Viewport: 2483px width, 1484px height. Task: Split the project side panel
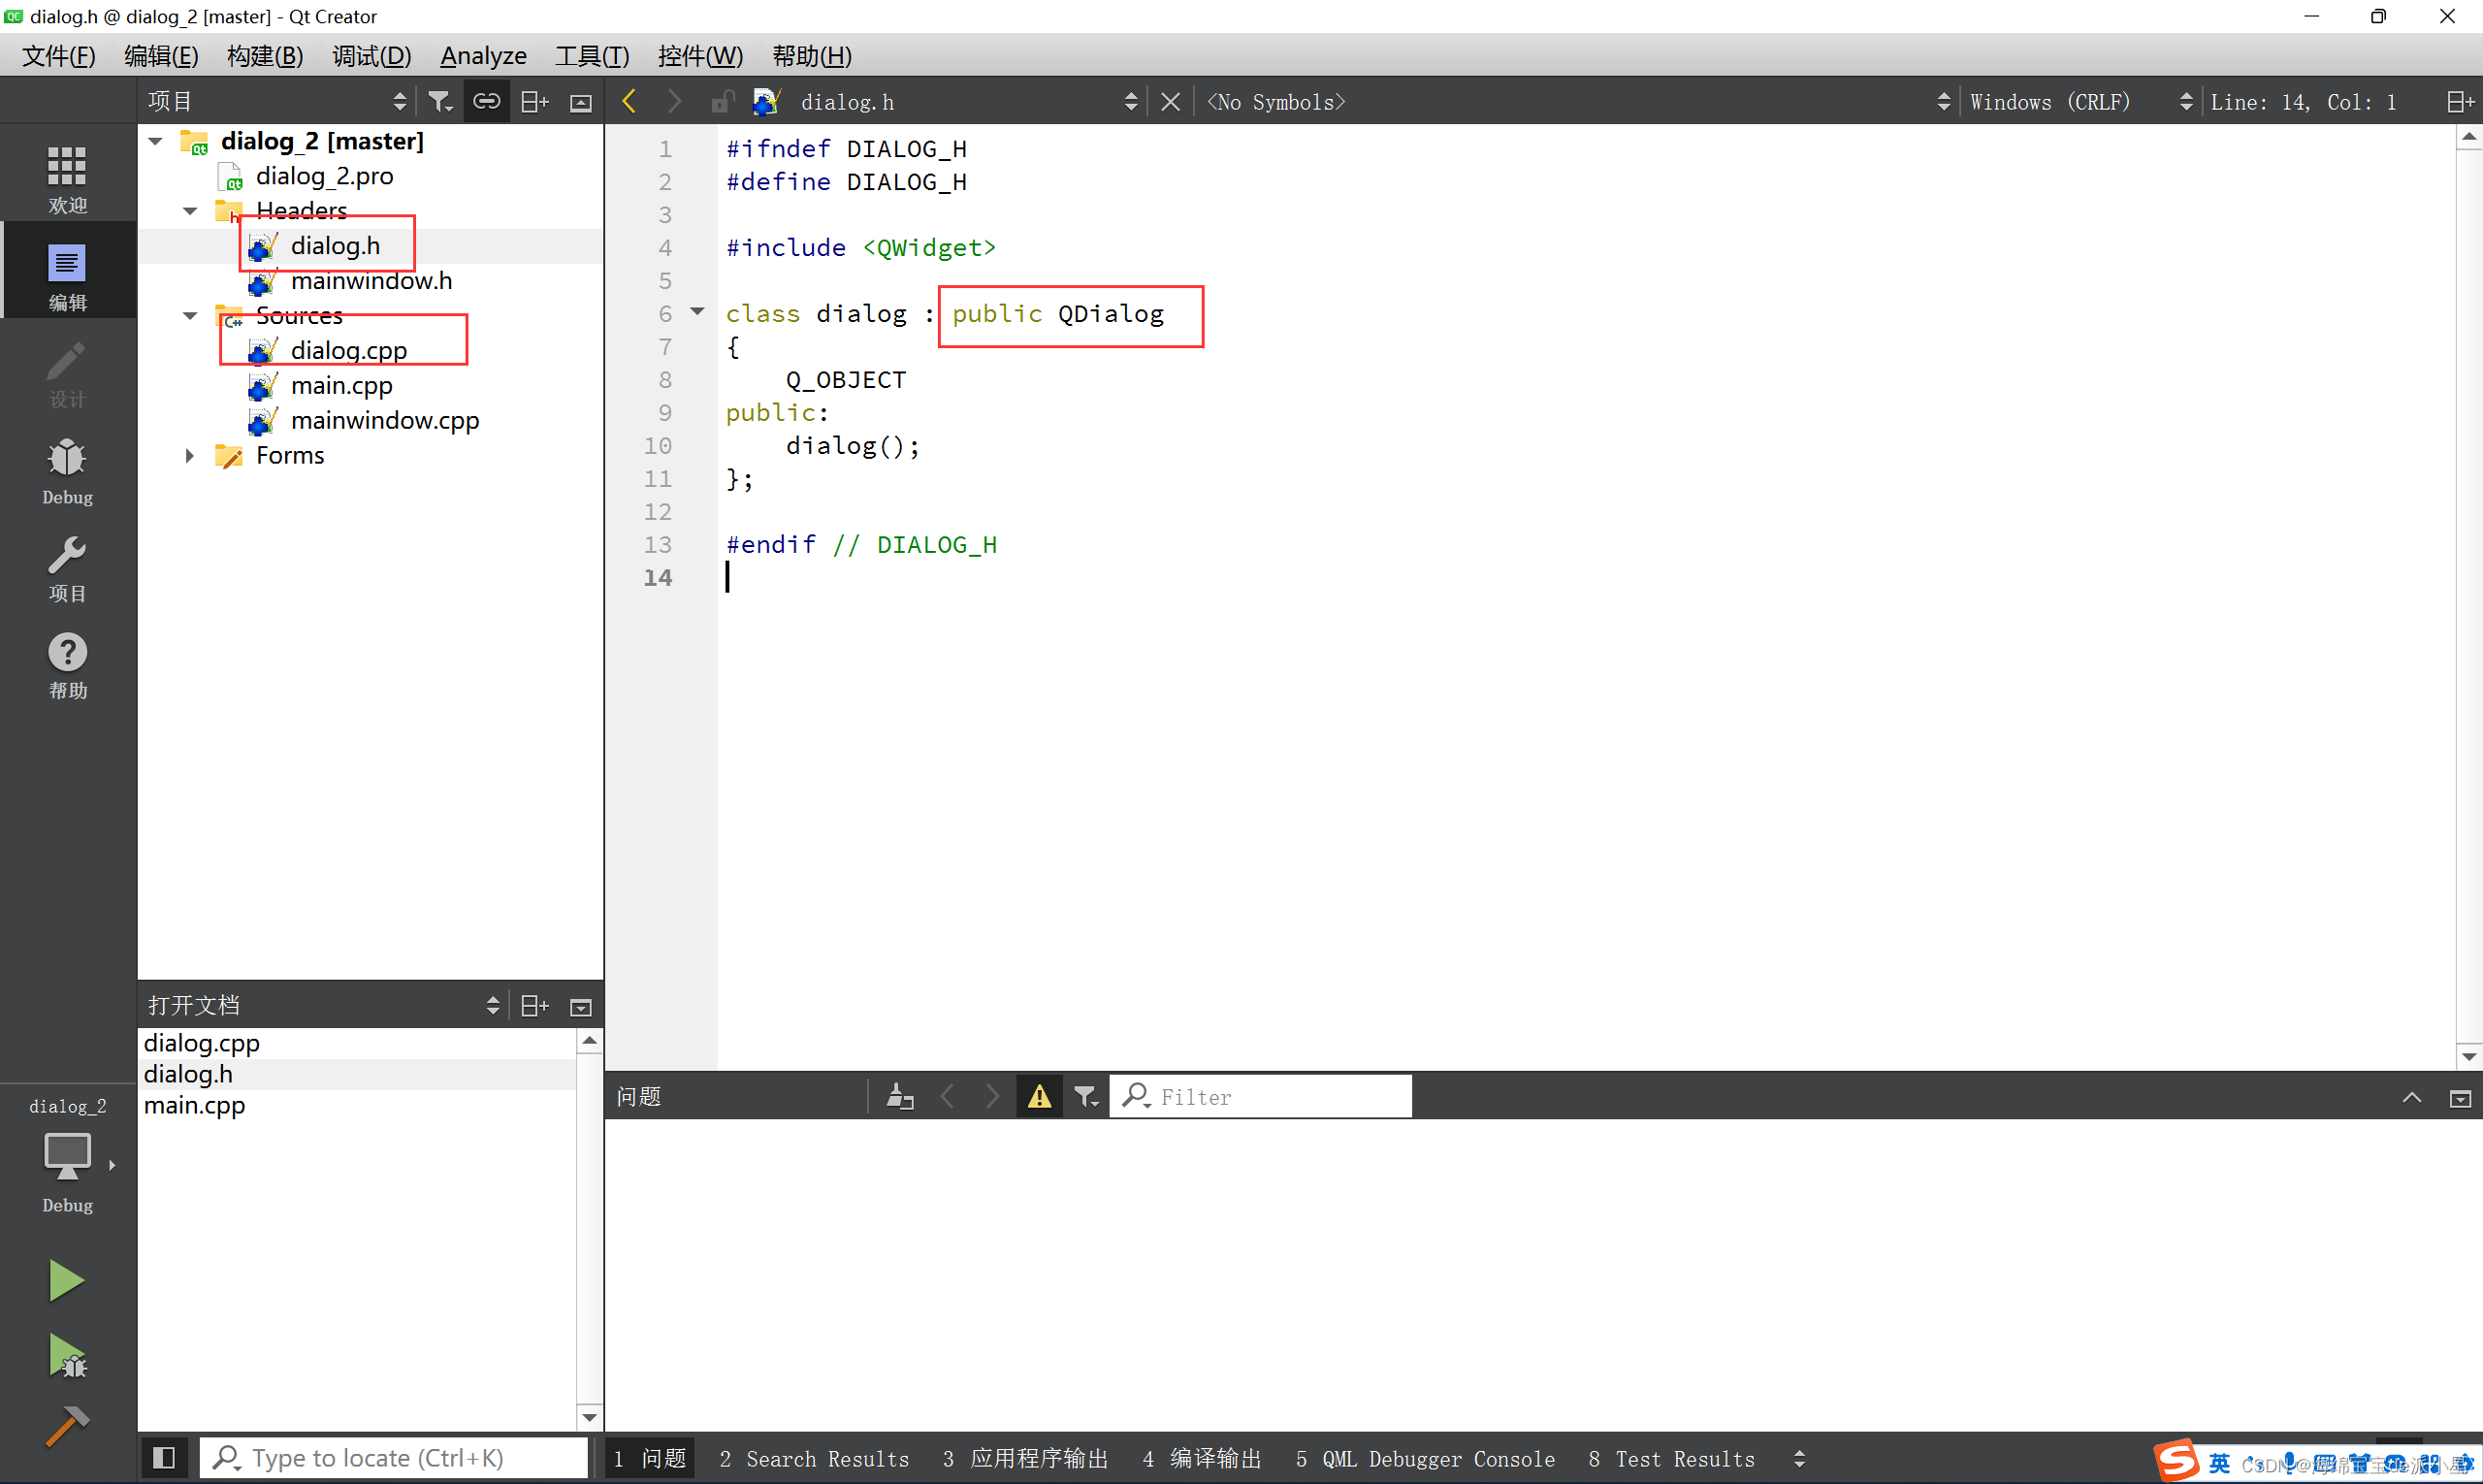(x=535, y=102)
